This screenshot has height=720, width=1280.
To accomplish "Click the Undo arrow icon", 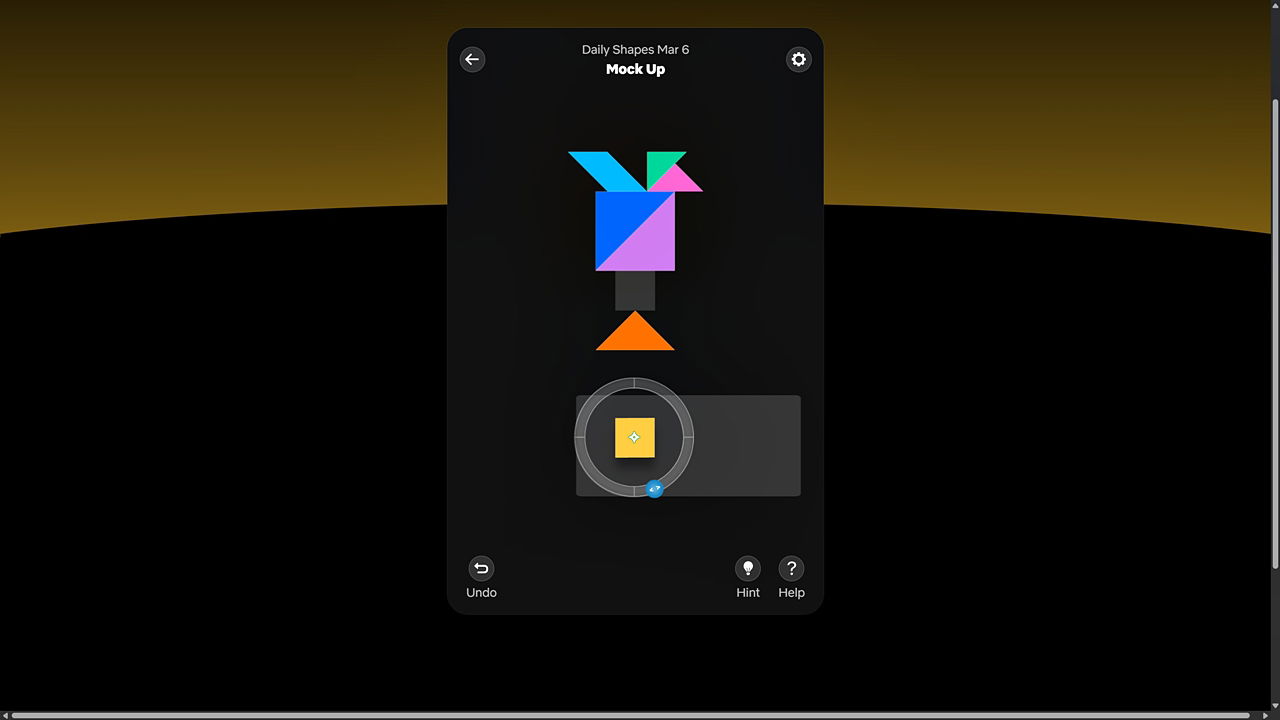I will [x=481, y=568].
